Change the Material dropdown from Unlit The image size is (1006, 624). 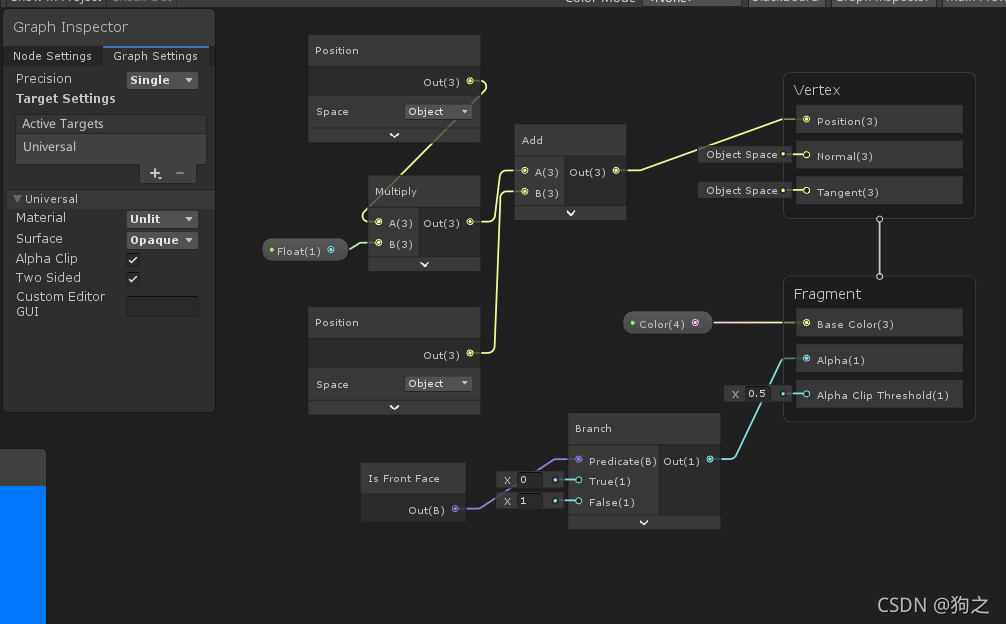click(x=161, y=218)
